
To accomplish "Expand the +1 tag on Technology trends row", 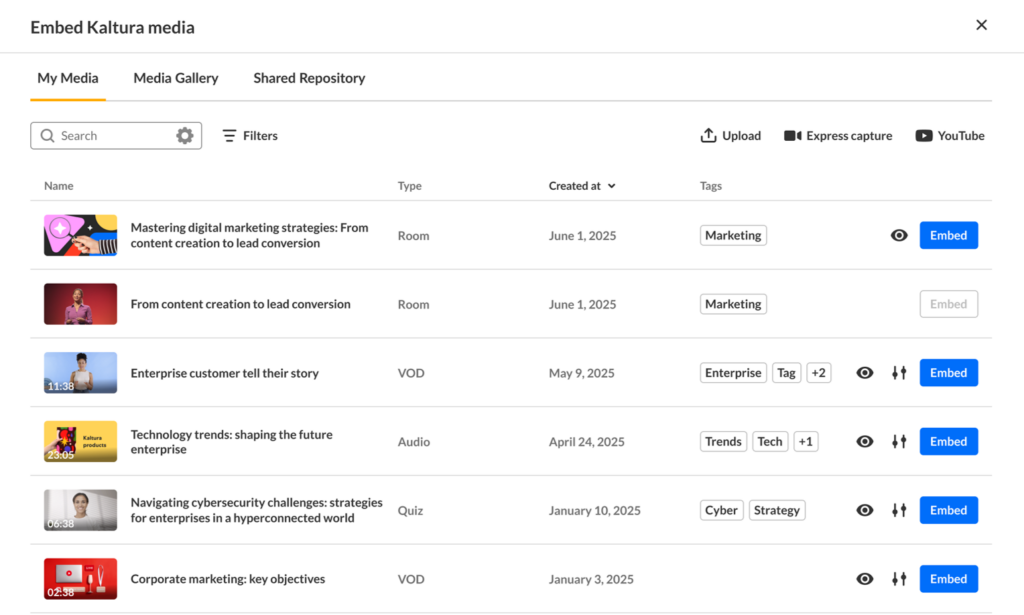I will (x=806, y=442).
